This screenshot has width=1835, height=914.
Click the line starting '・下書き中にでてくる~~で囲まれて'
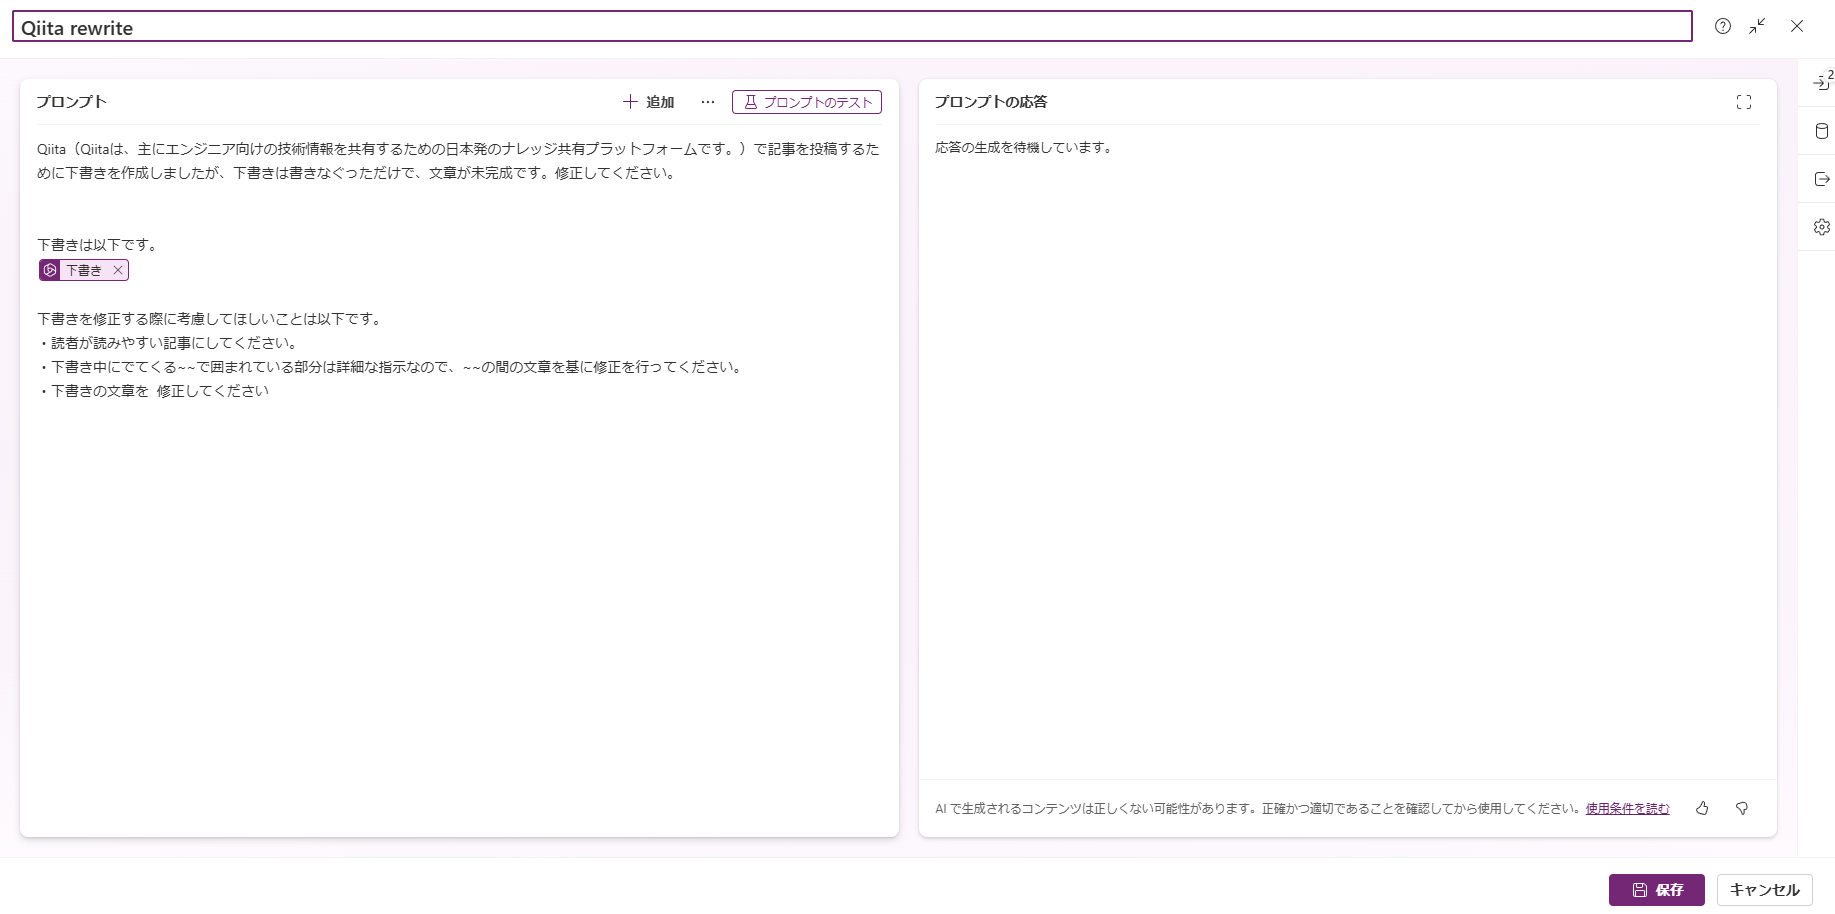(391, 367)
